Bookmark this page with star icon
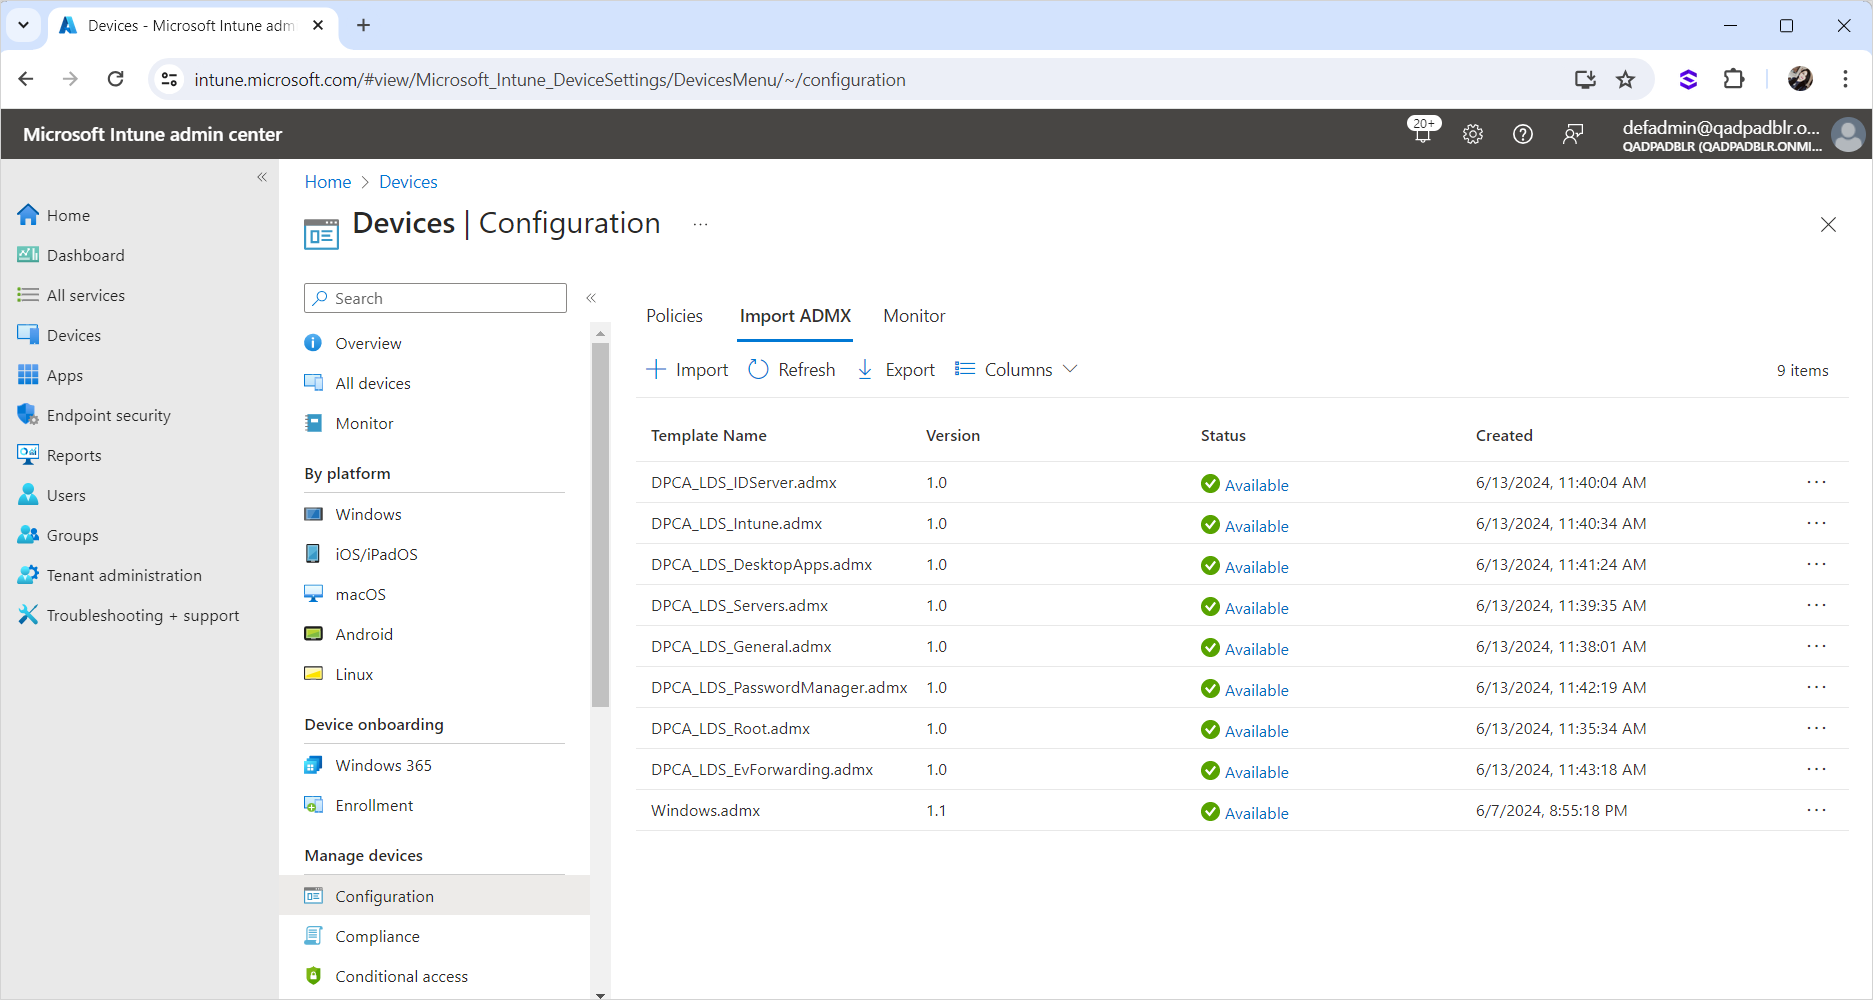Viewport: 1873px width, 1000px height. click(1626, 80)
